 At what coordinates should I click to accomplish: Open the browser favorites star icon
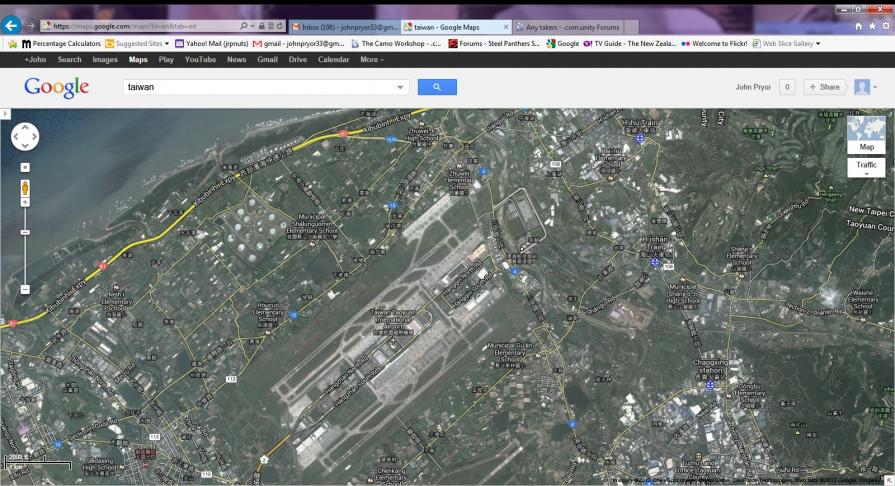pyautogui.click(x=872, y=26)
